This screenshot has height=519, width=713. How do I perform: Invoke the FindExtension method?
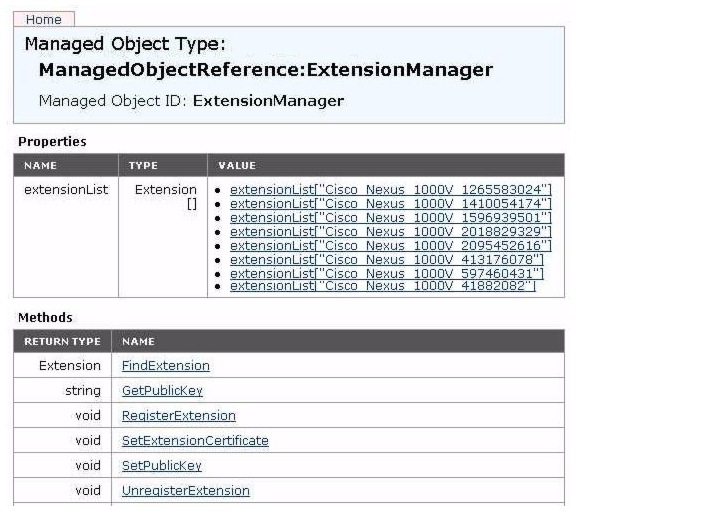[166, 366]
